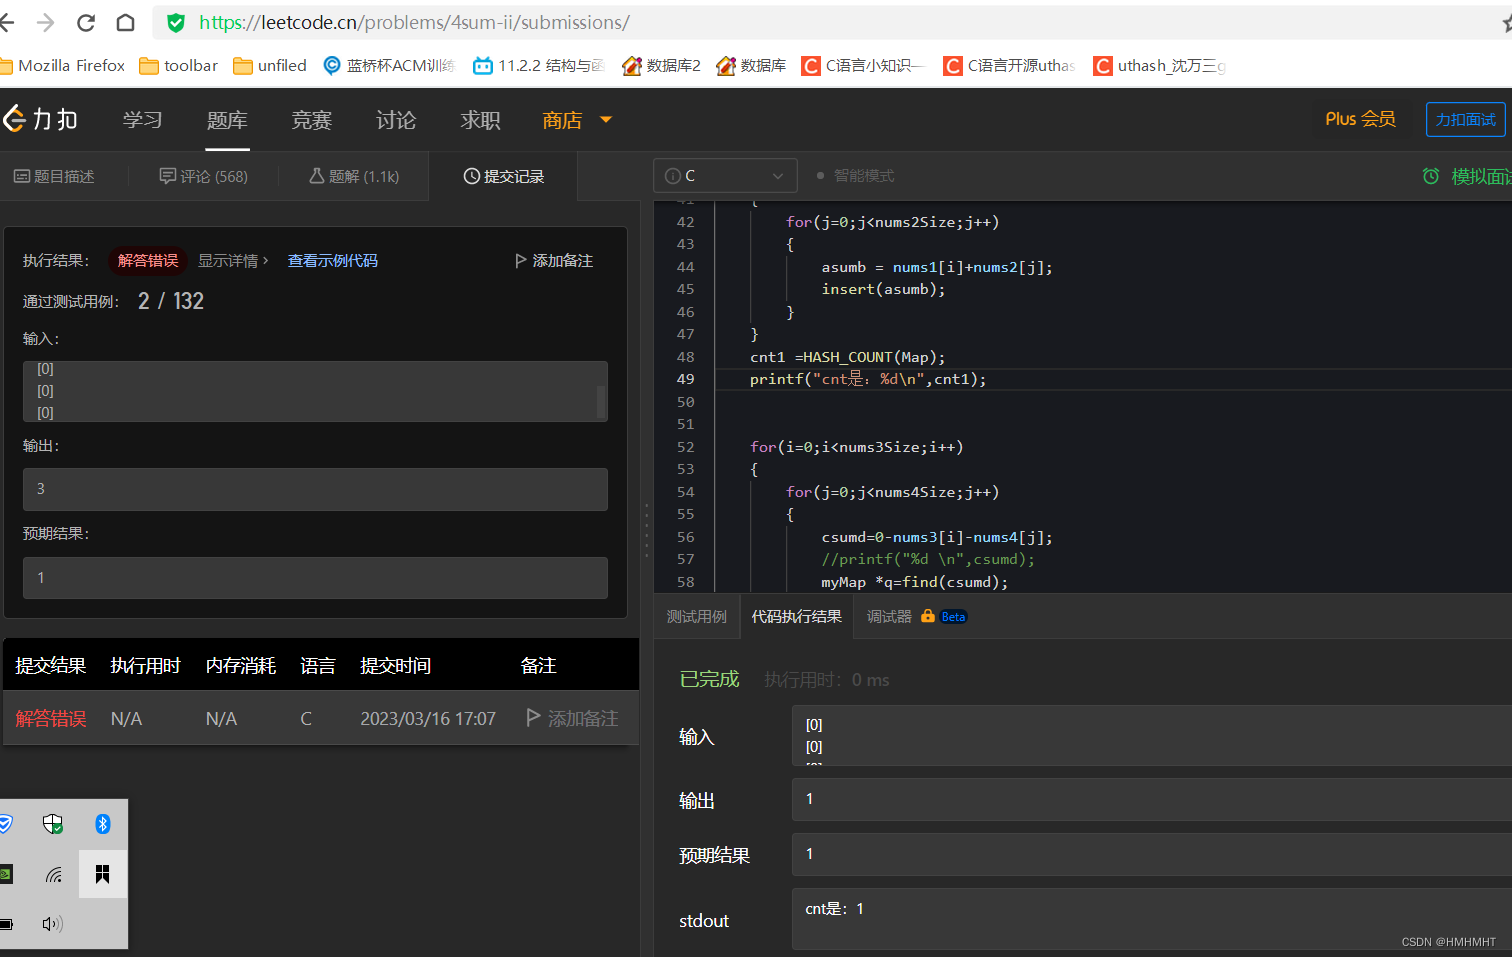Image resolution: width=1512 pixels, height=957 pixels.
Task: Click the 输出 value box showing 3
Action: [315, 489]
